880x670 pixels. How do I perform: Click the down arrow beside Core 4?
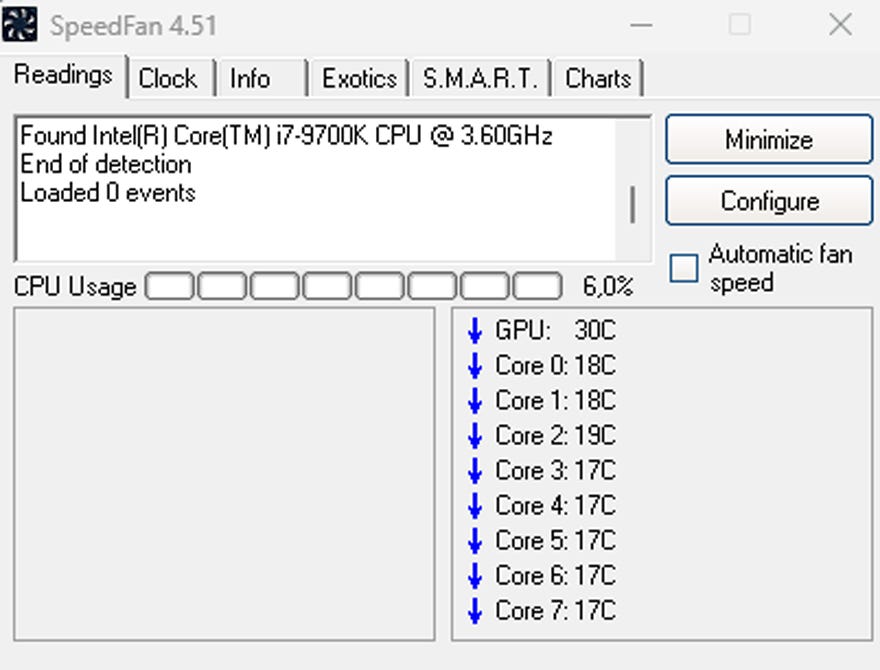[475, 506]
